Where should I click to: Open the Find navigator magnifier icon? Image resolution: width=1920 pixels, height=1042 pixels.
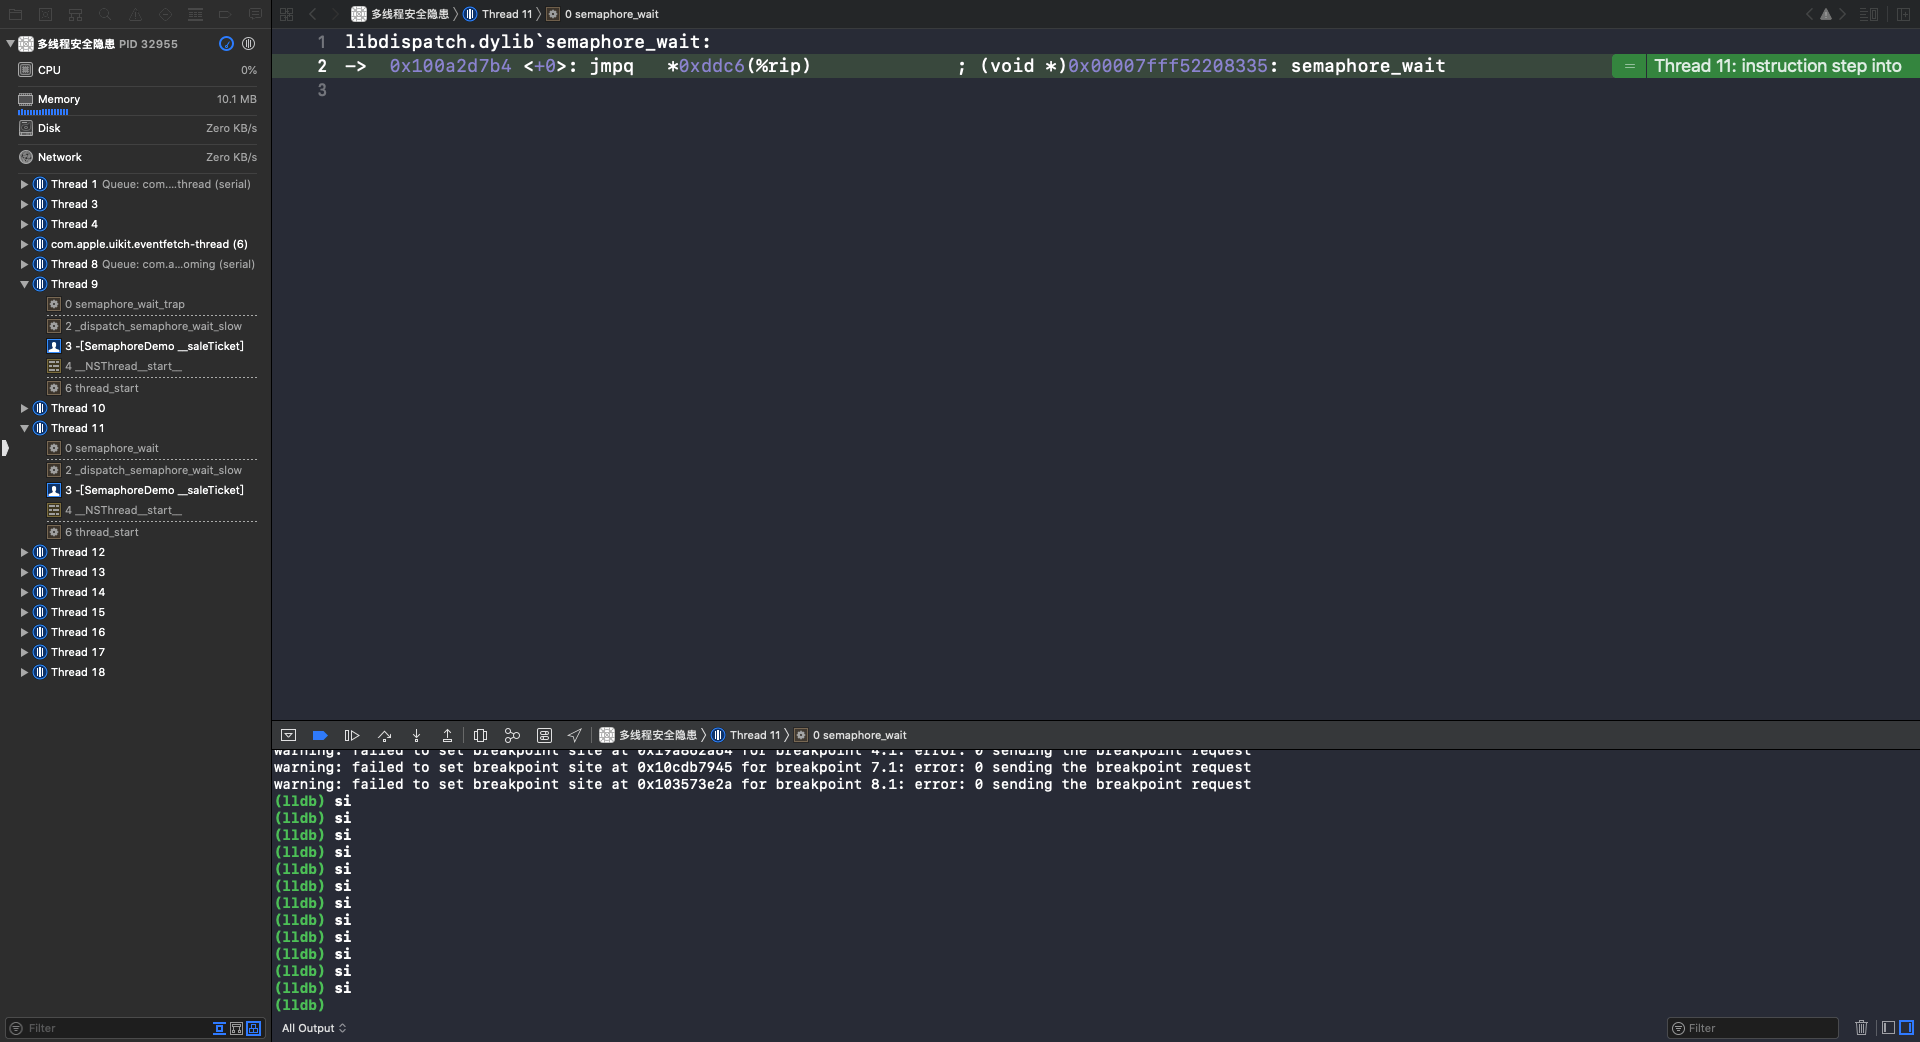106,14
